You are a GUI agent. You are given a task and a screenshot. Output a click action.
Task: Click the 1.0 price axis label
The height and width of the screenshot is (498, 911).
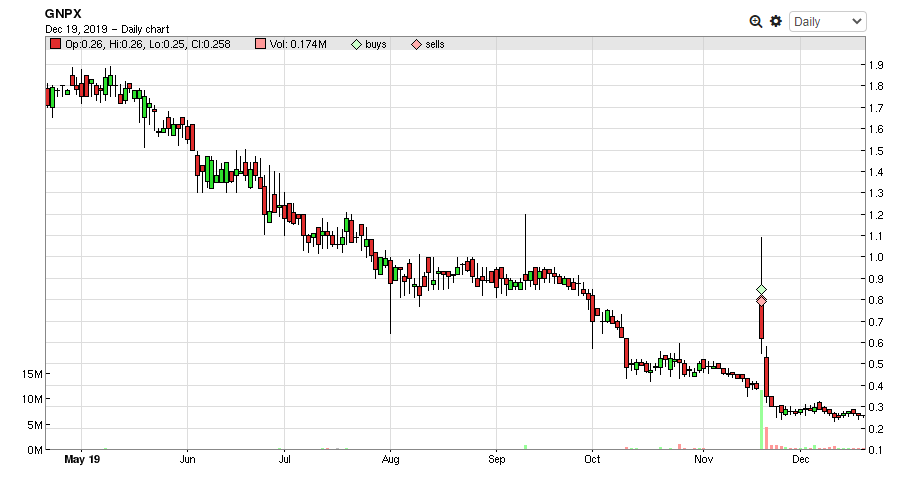coord(876,257)
